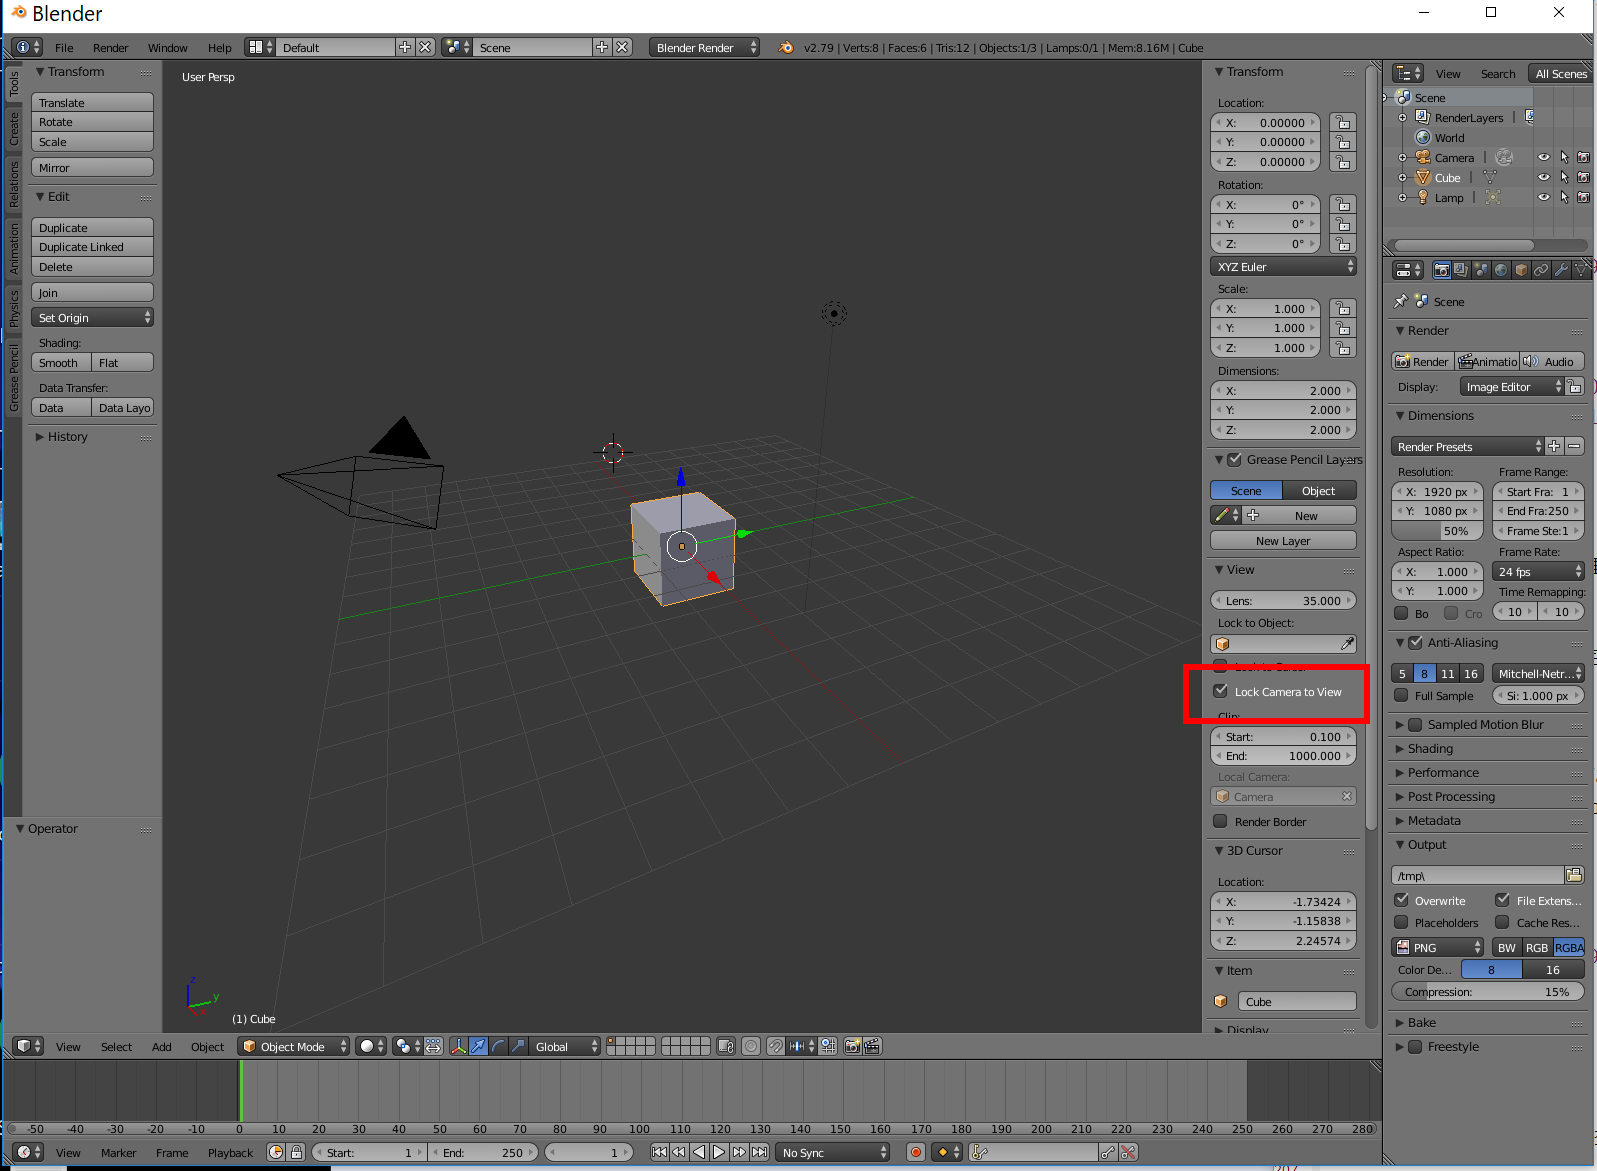Open the output folder browser icon
This screenshot has height=1171, width=1597.
pos(1574,875)
